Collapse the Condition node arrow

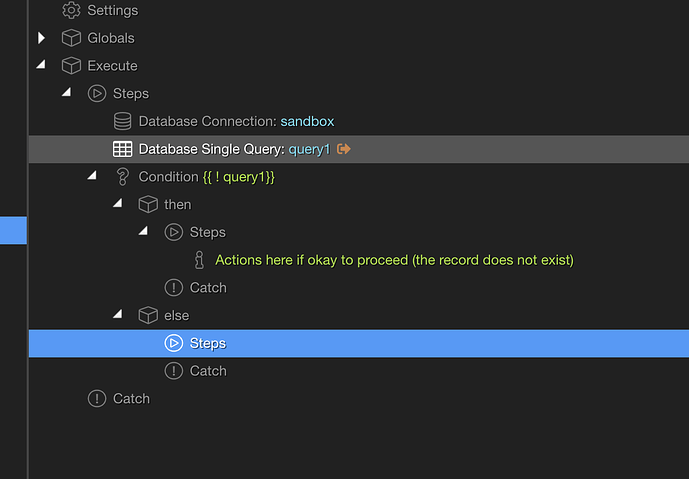[x=93, y=176]
